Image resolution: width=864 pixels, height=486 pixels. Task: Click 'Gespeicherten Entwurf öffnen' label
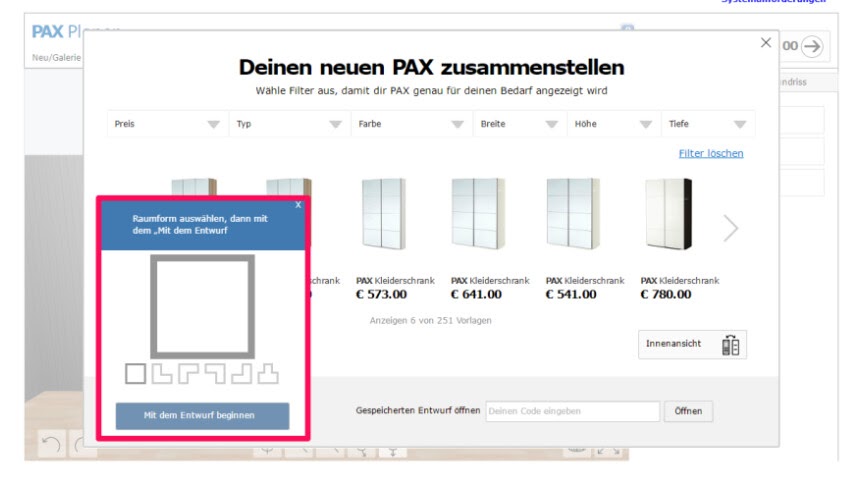(x=418, y=411)
